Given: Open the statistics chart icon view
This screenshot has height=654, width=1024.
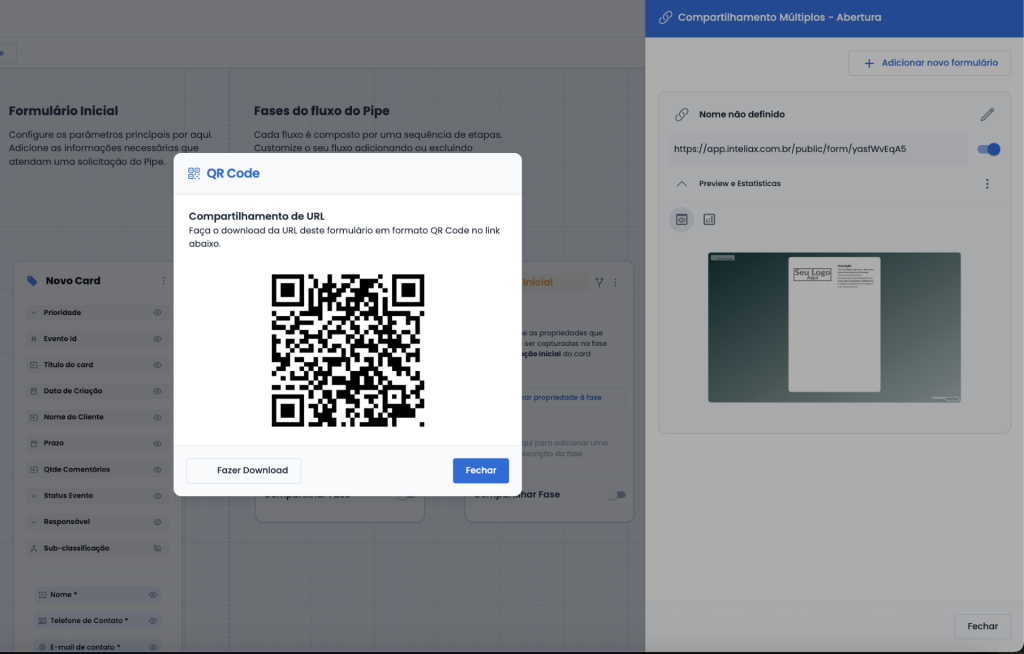Looking at the screenshot, I should point(709,219).
